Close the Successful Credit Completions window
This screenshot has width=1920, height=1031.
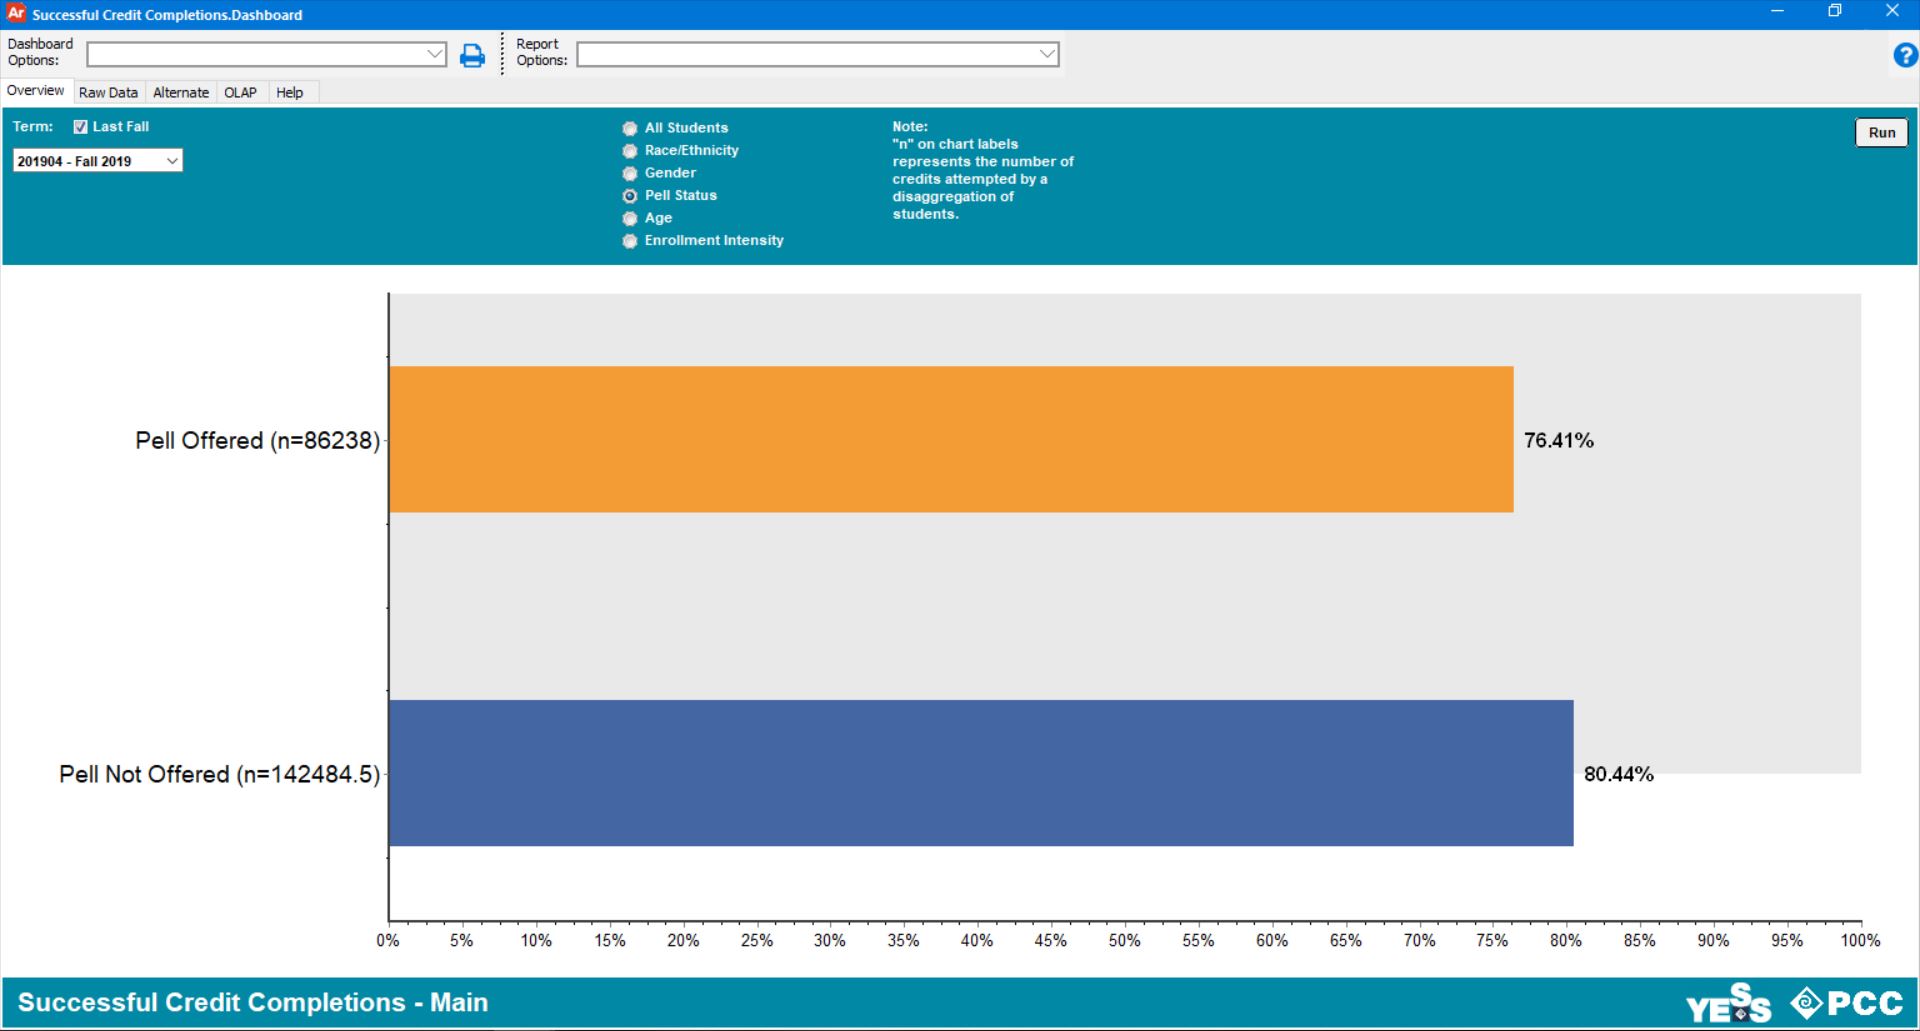coord(1891,12)
